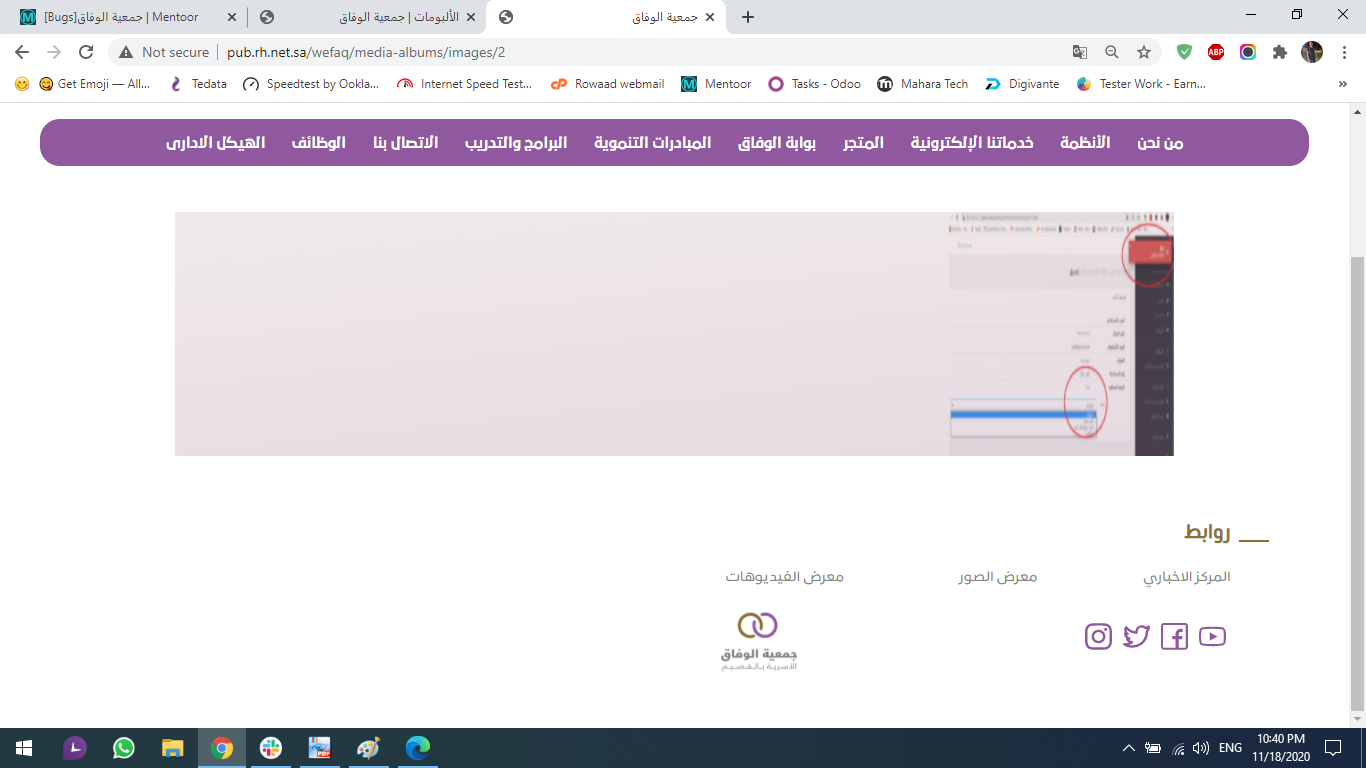The image size is (1366, 768).
Task: Select الوظائف in the navigation bar
Action: 318,143
